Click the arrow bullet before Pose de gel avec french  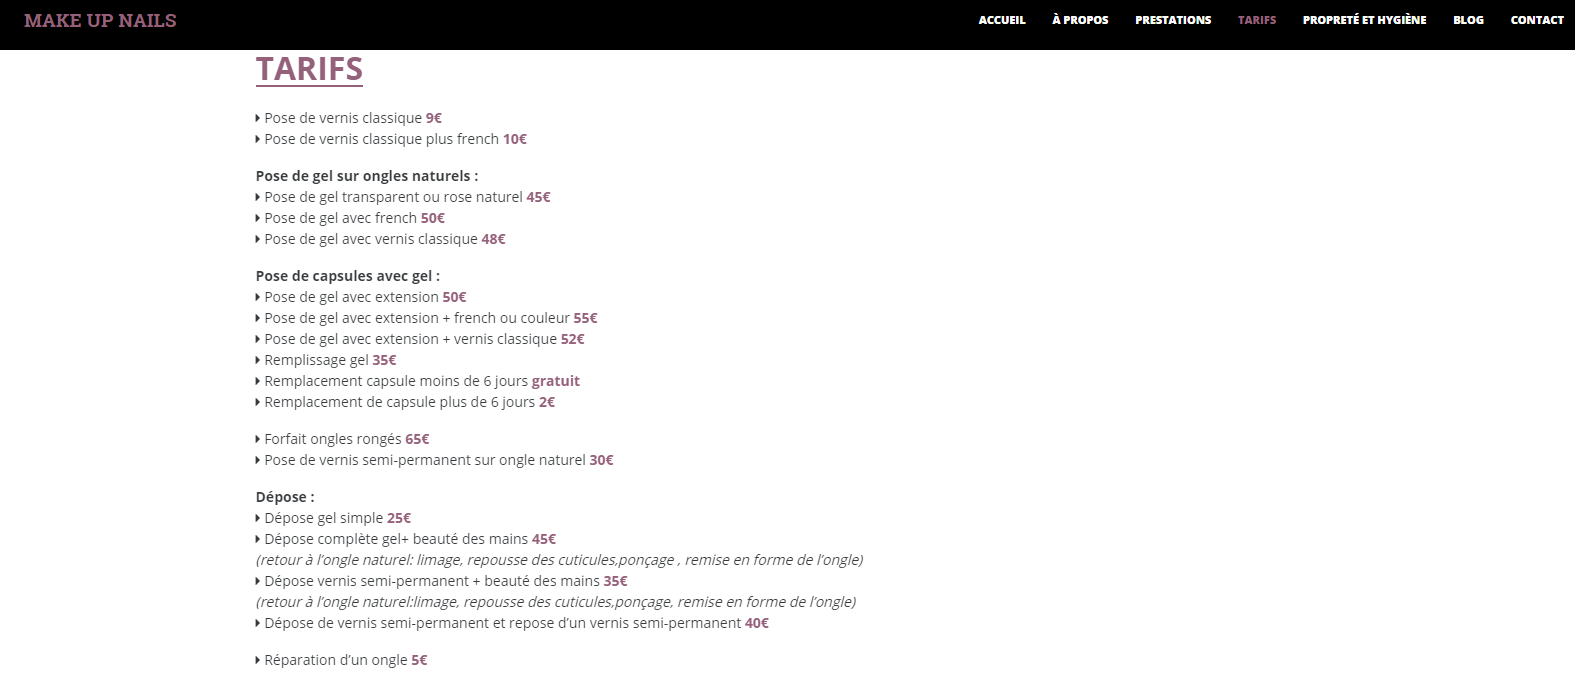(258, 218)
